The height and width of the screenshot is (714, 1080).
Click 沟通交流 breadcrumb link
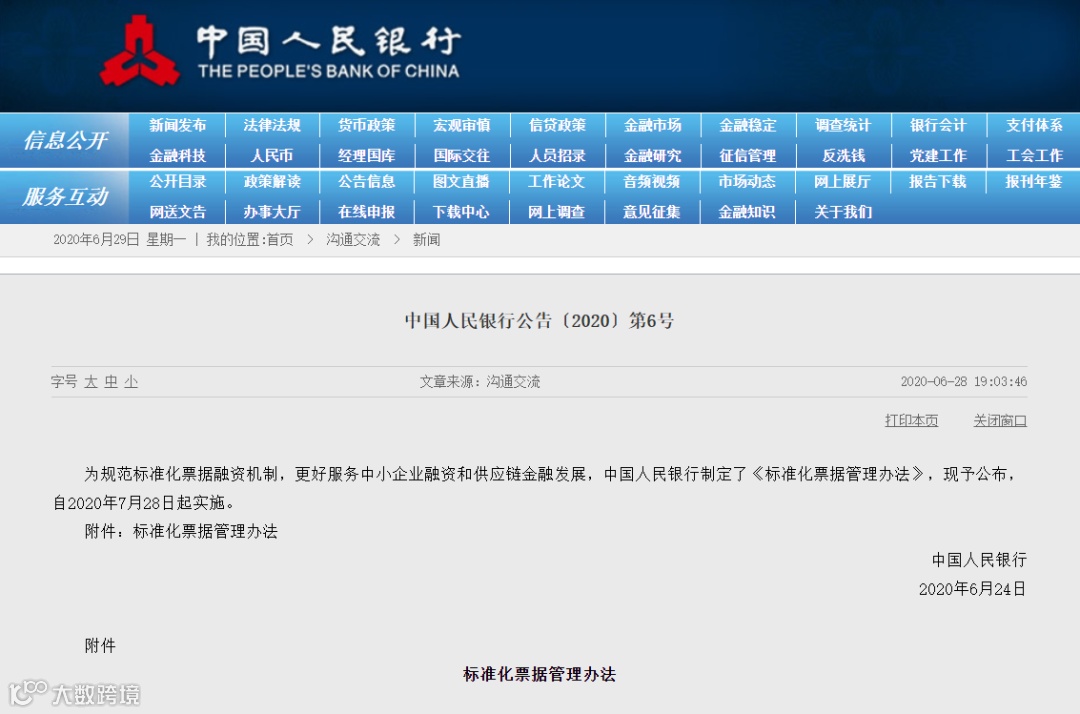click(353, 240)
